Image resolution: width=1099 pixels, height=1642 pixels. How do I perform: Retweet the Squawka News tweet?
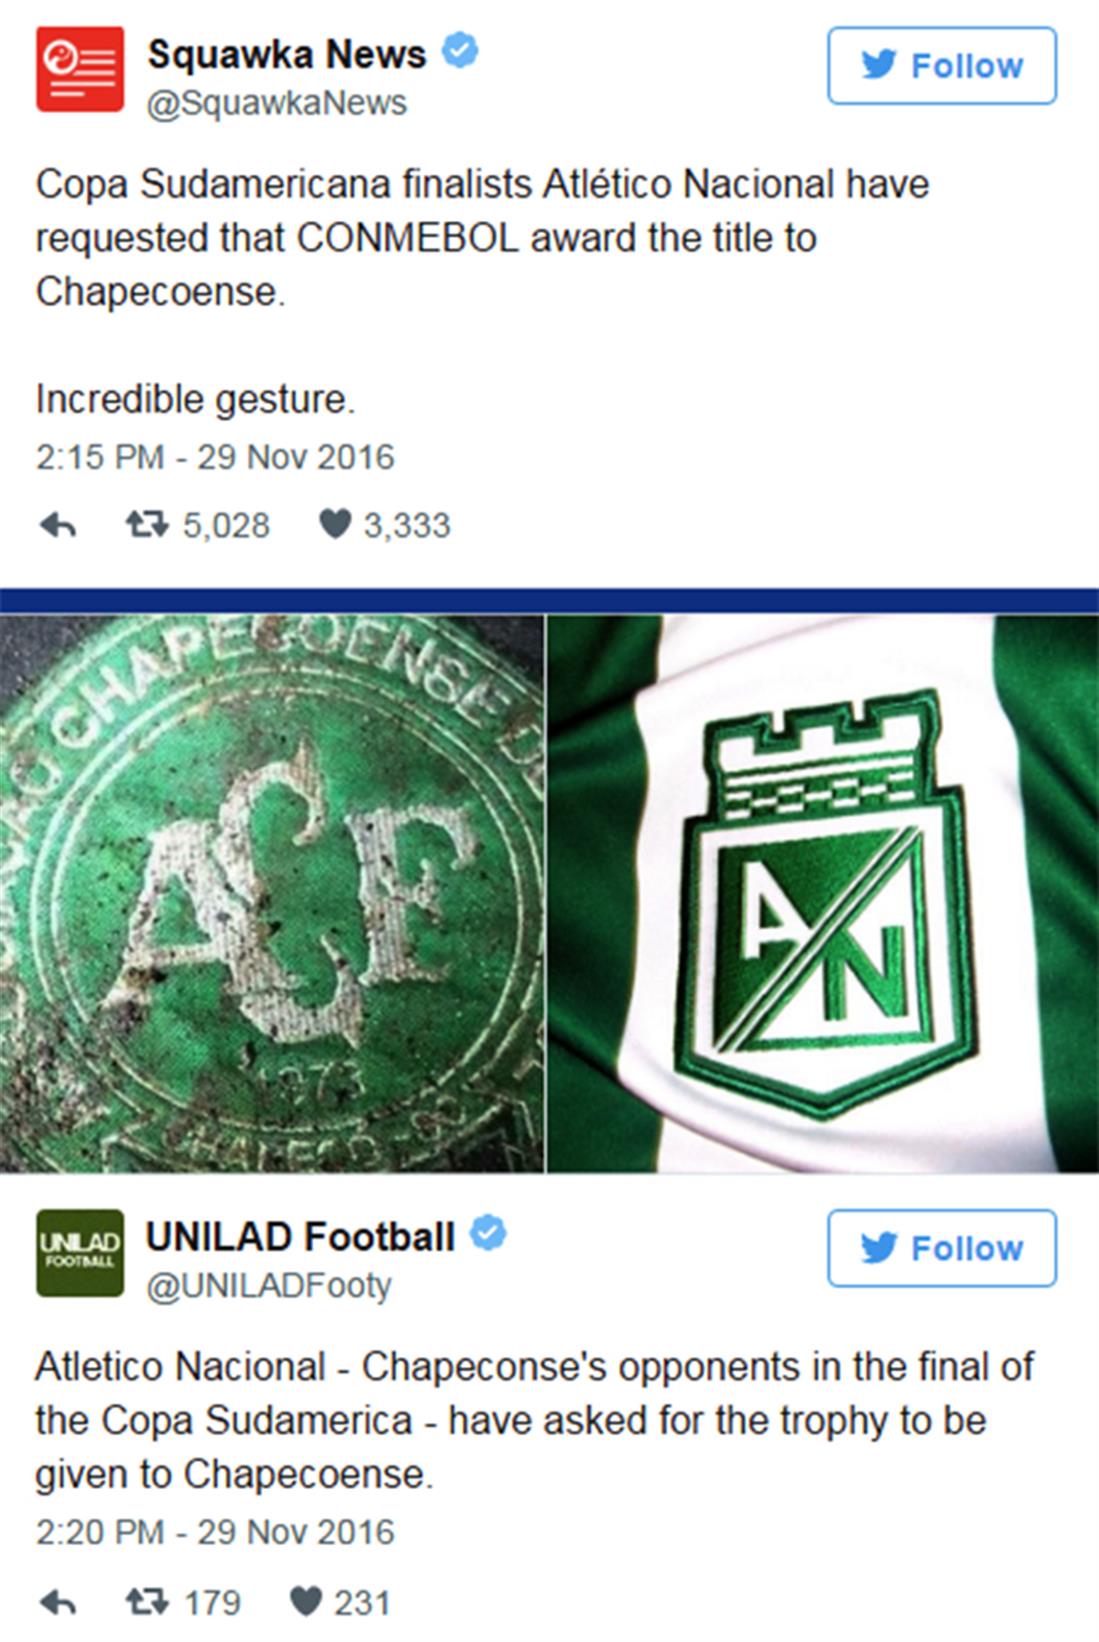tap(146, 524)
